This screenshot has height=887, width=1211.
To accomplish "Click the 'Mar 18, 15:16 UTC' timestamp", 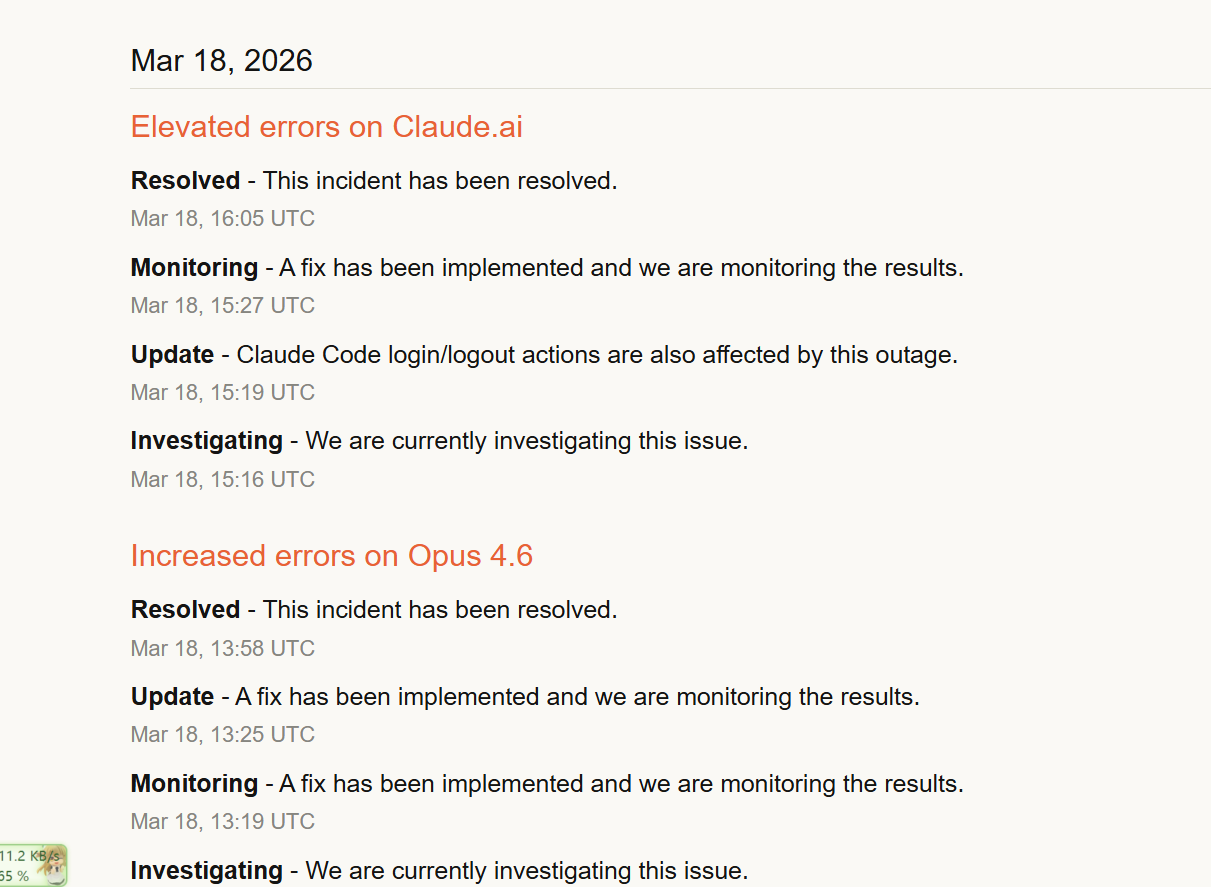I will pyautogui.click(x=223, y=480).
